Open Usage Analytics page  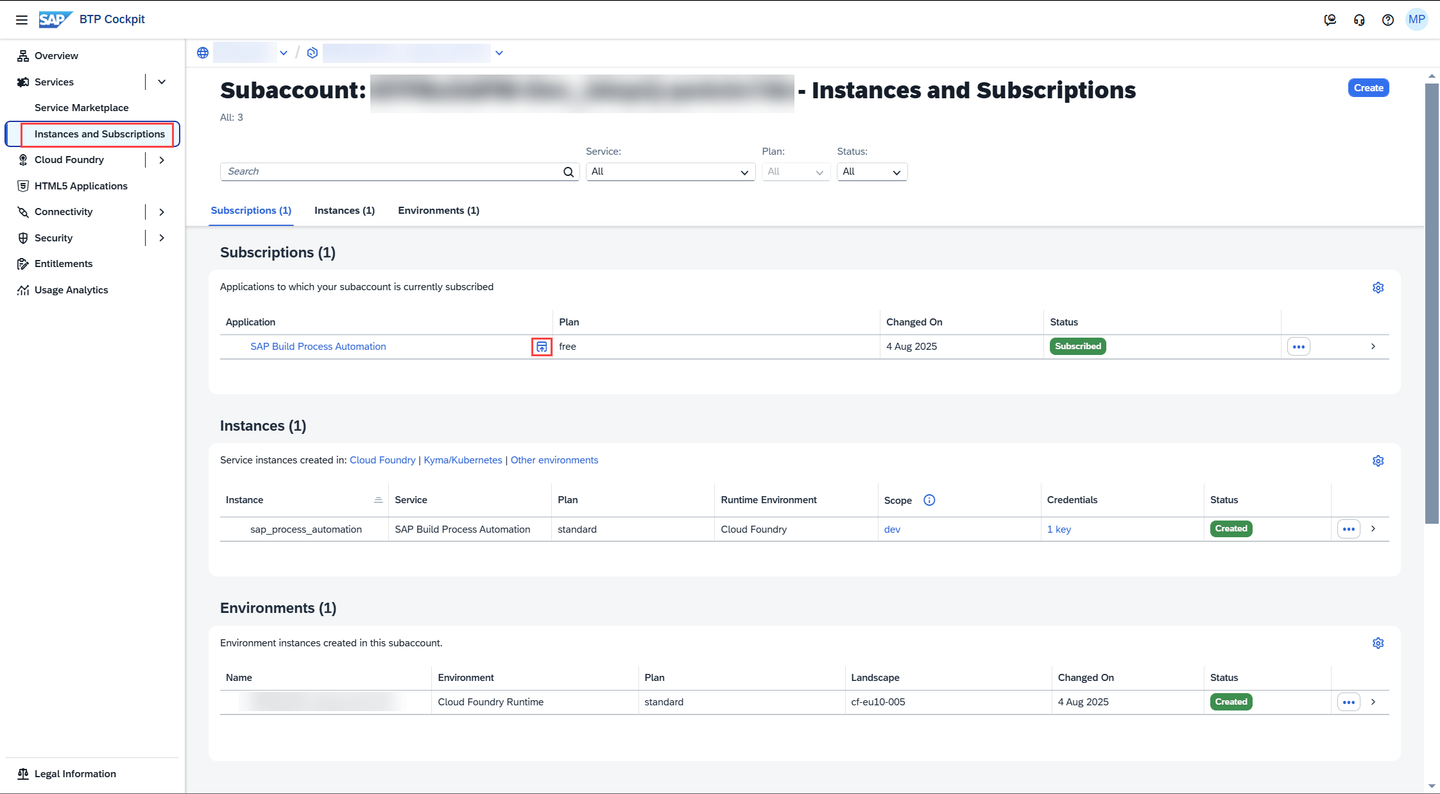click(71, 290)
